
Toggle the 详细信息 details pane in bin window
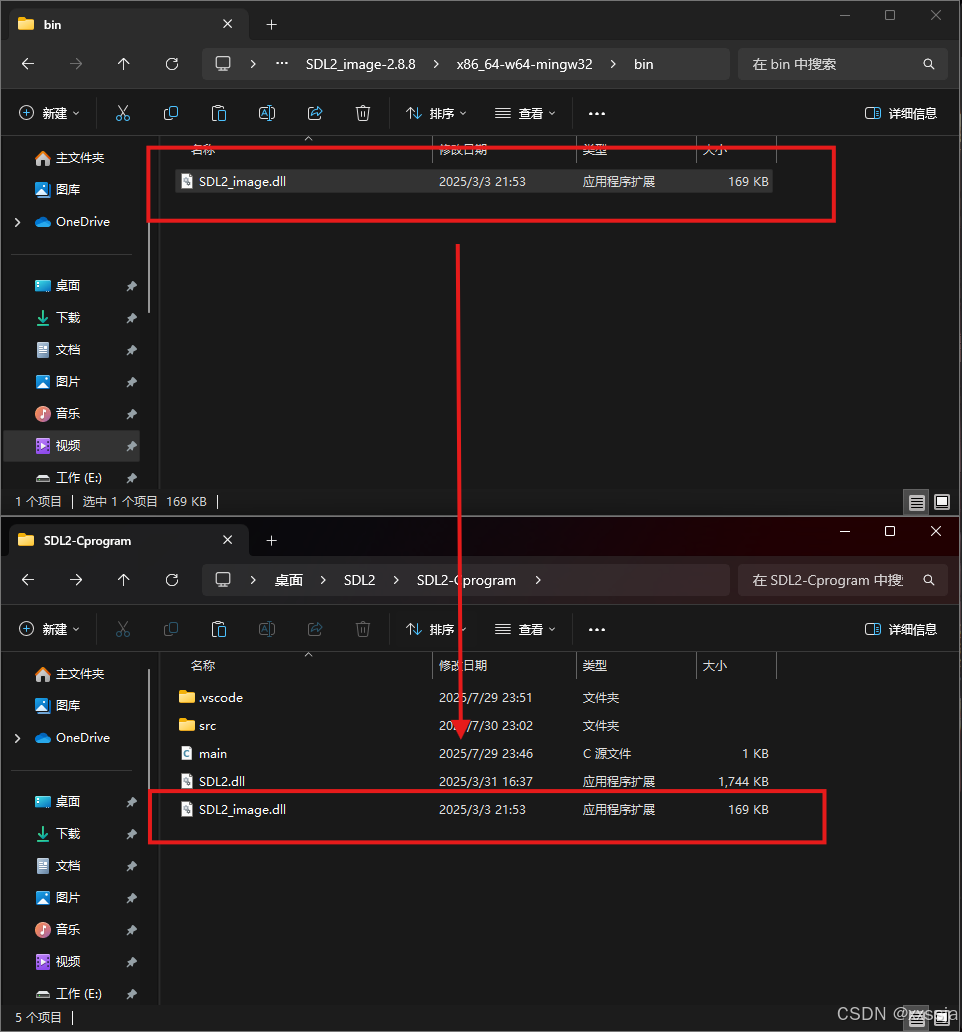click(899, 112)
